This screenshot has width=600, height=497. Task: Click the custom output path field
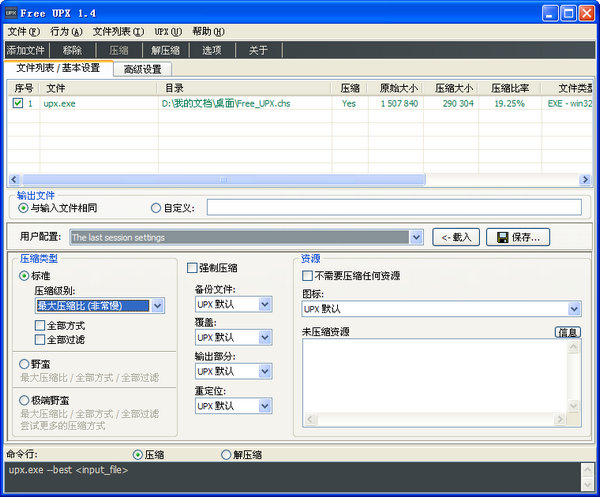pyautogui.click(x=394, y=207)
